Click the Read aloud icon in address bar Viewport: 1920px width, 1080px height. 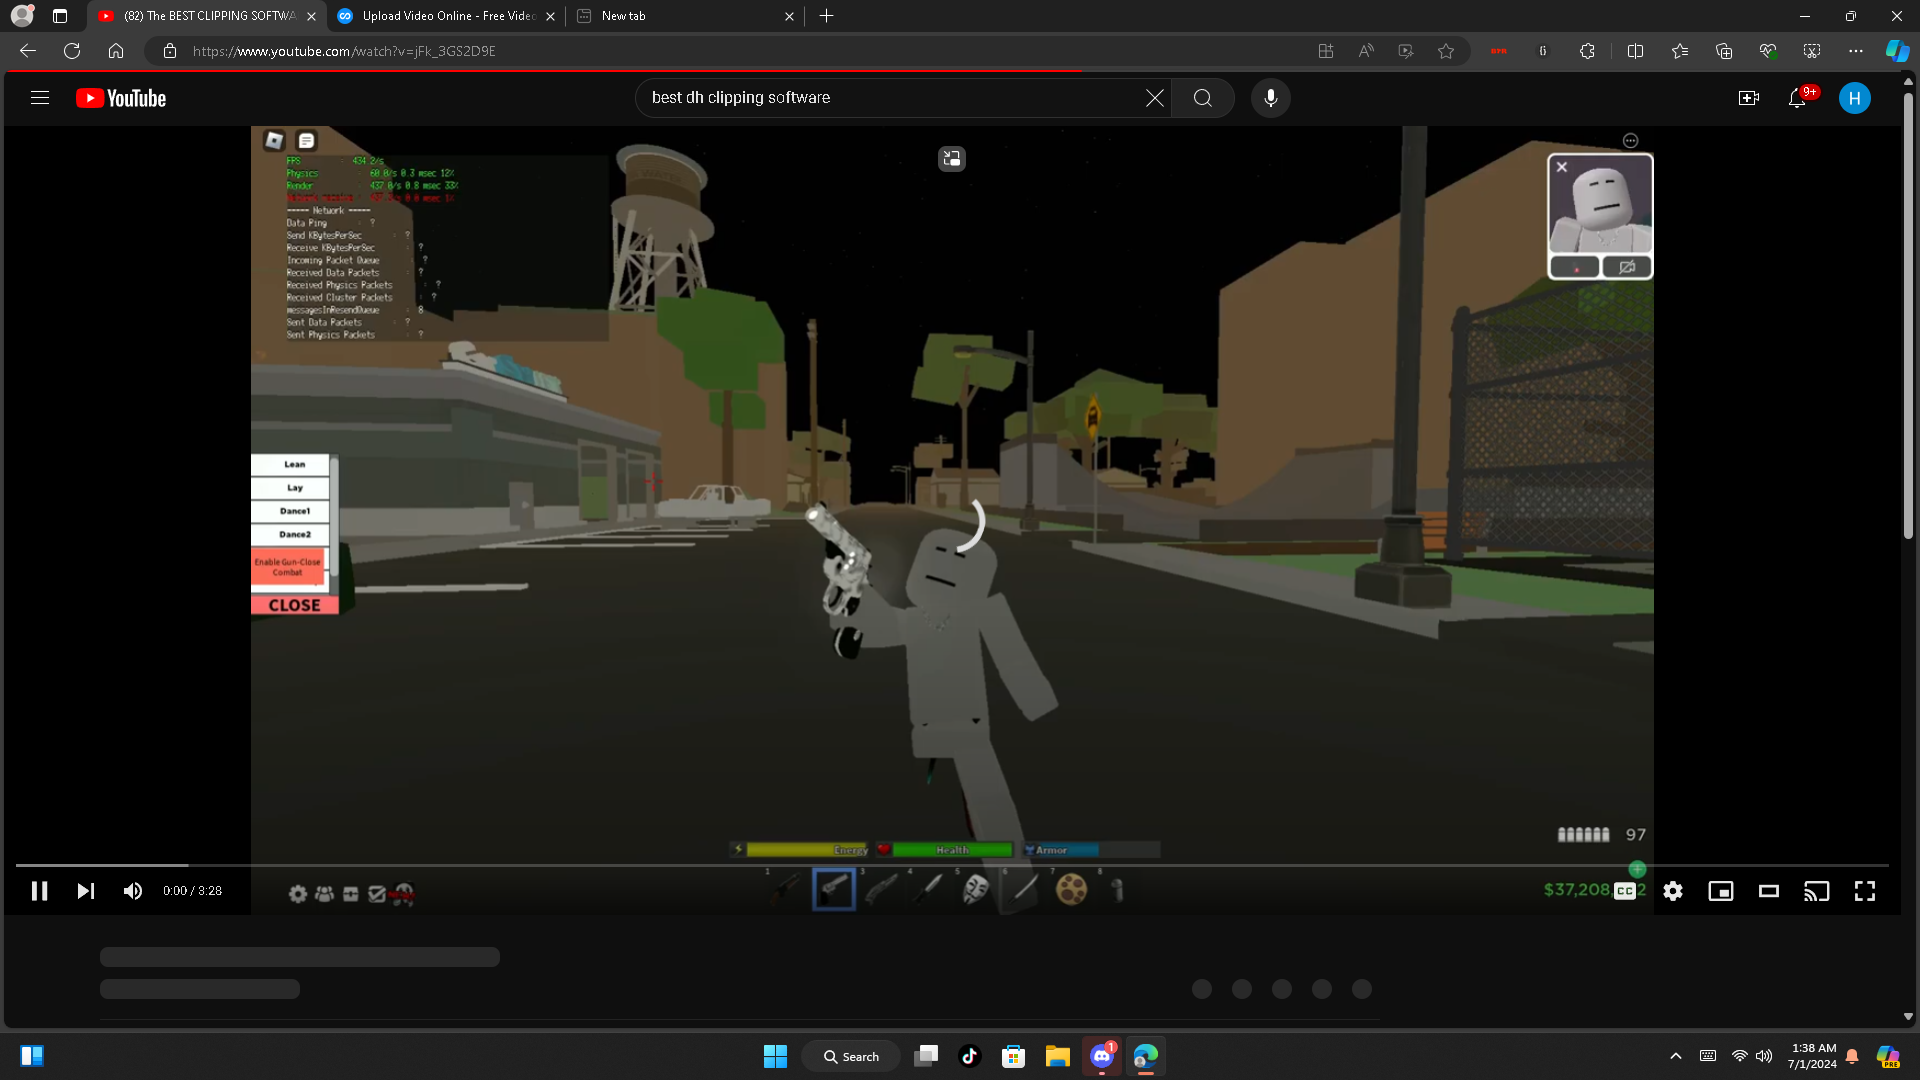(1366, 51)
